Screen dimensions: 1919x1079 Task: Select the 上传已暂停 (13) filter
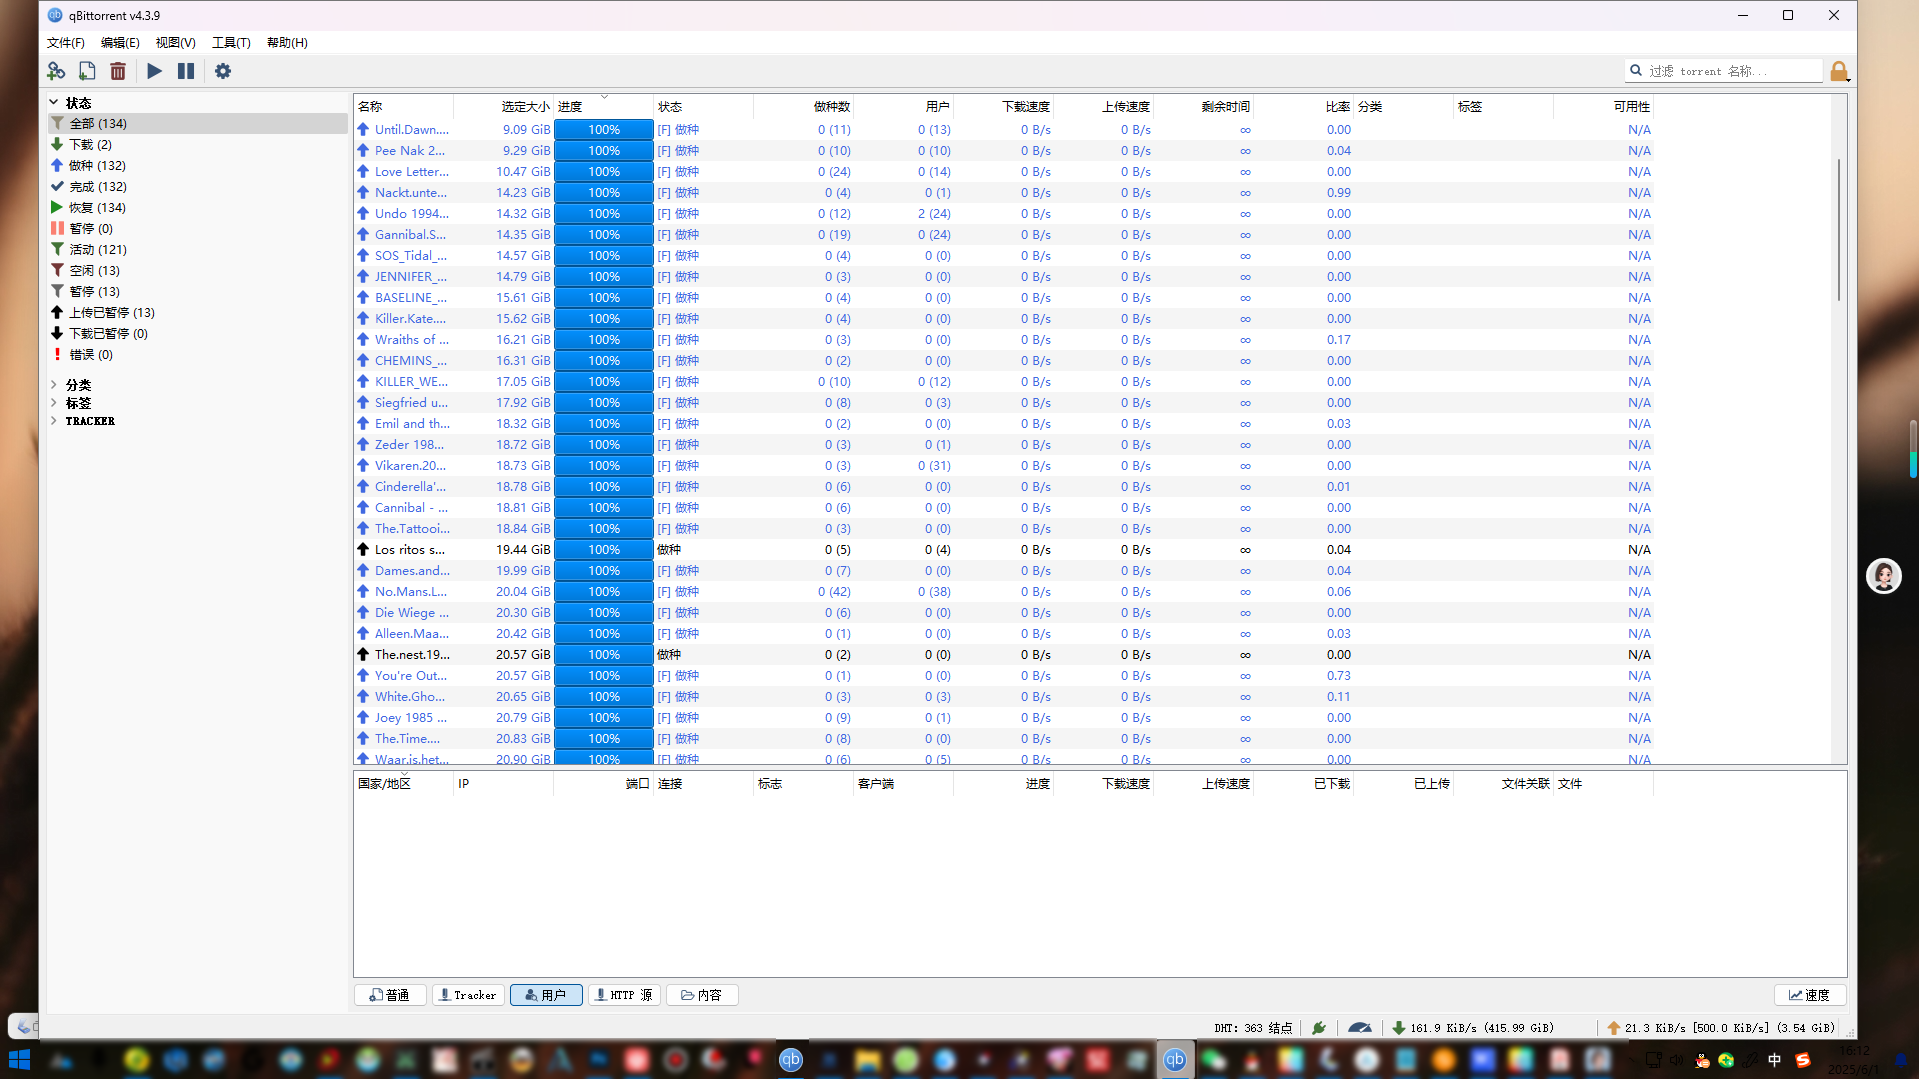198,312
